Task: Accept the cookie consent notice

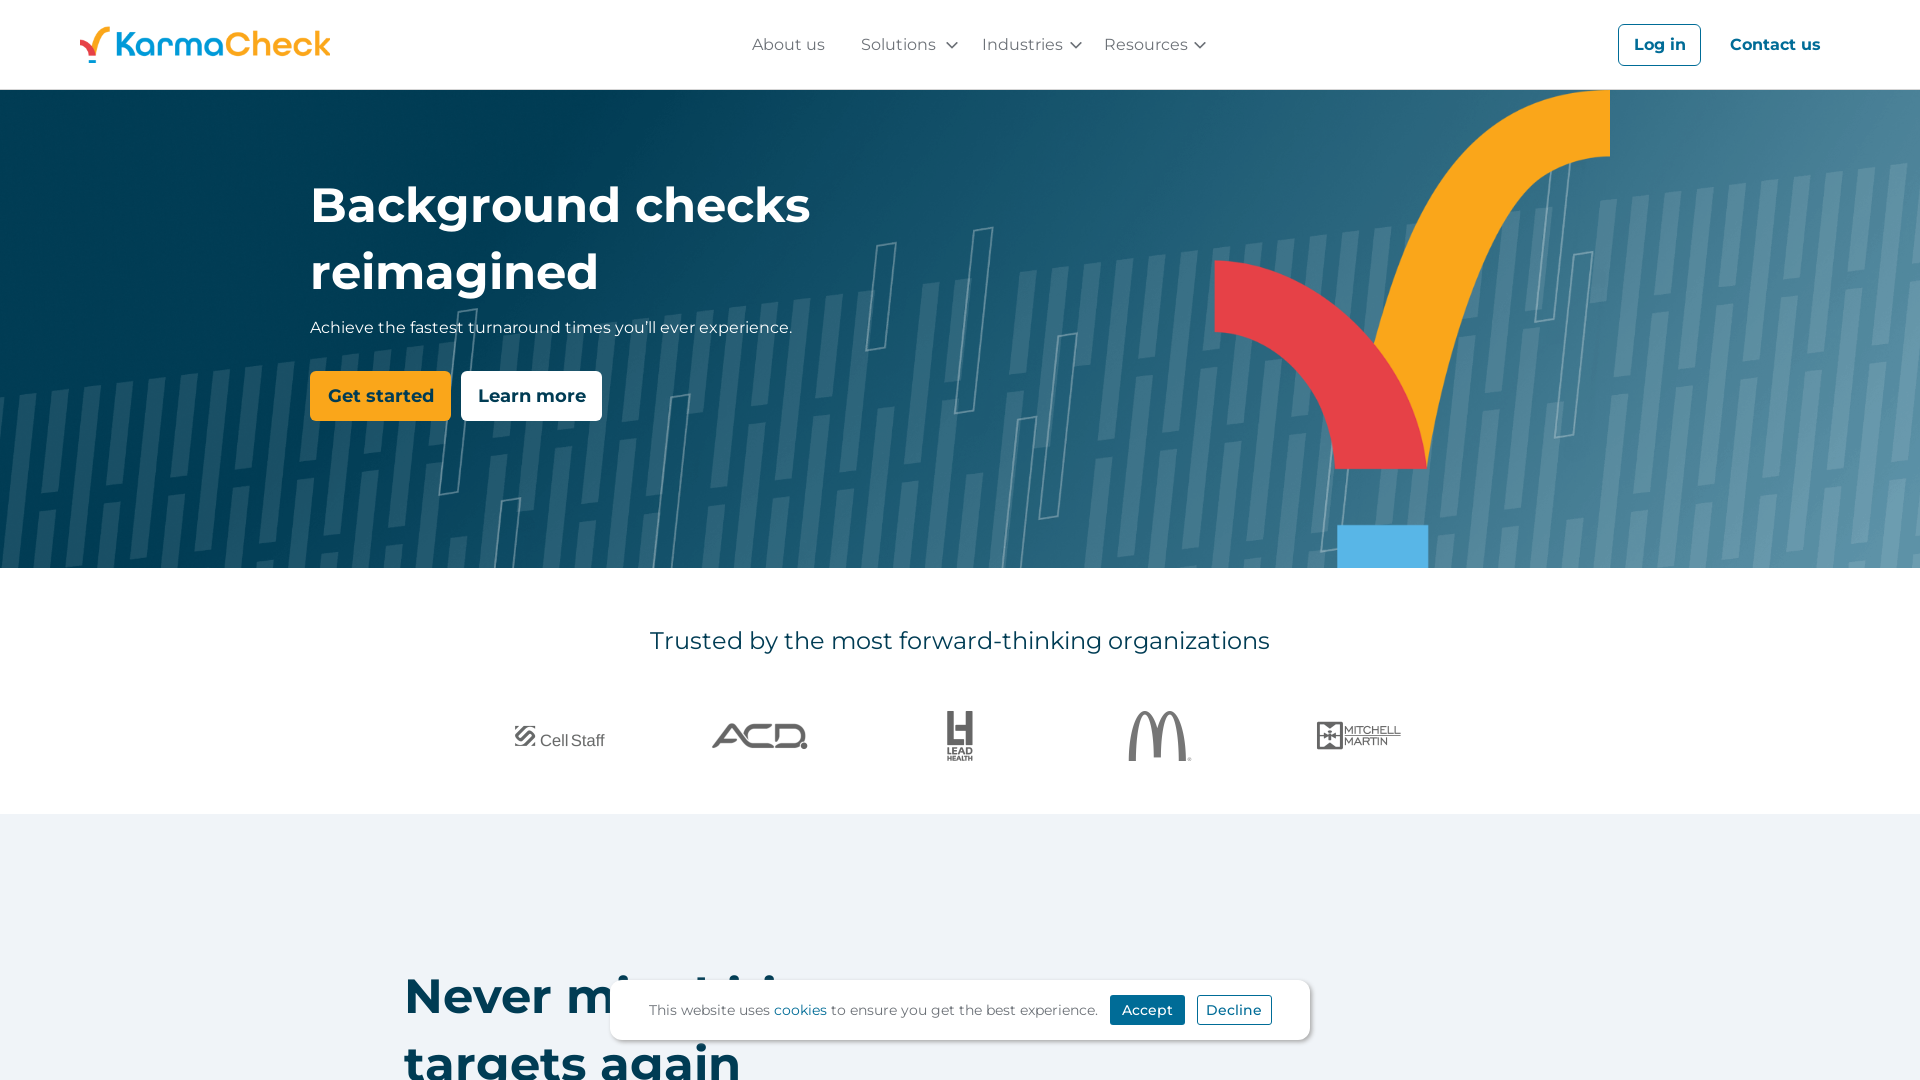Action: [x=1146, y=1010]
